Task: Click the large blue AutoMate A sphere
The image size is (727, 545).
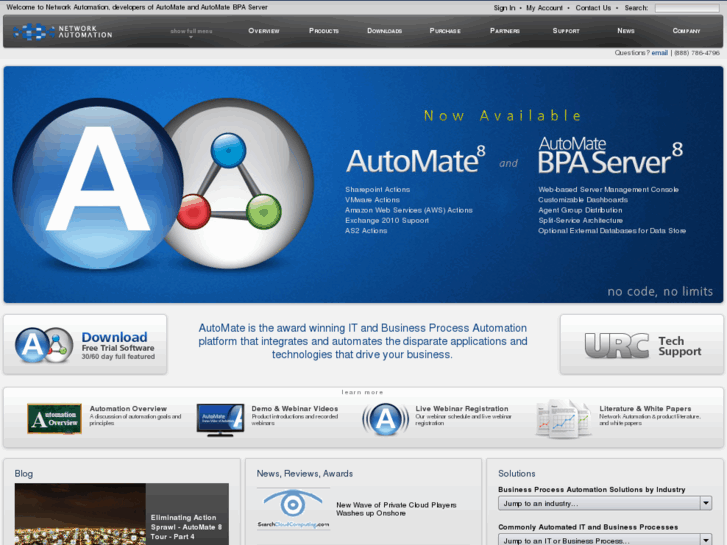Action: pos(97,184)
